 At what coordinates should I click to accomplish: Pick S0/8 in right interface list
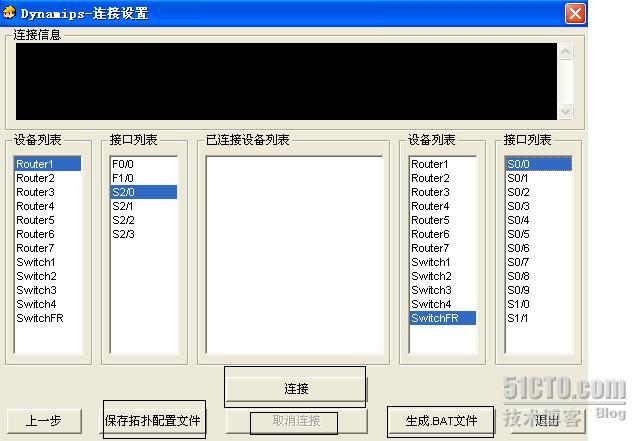(539, 276)
